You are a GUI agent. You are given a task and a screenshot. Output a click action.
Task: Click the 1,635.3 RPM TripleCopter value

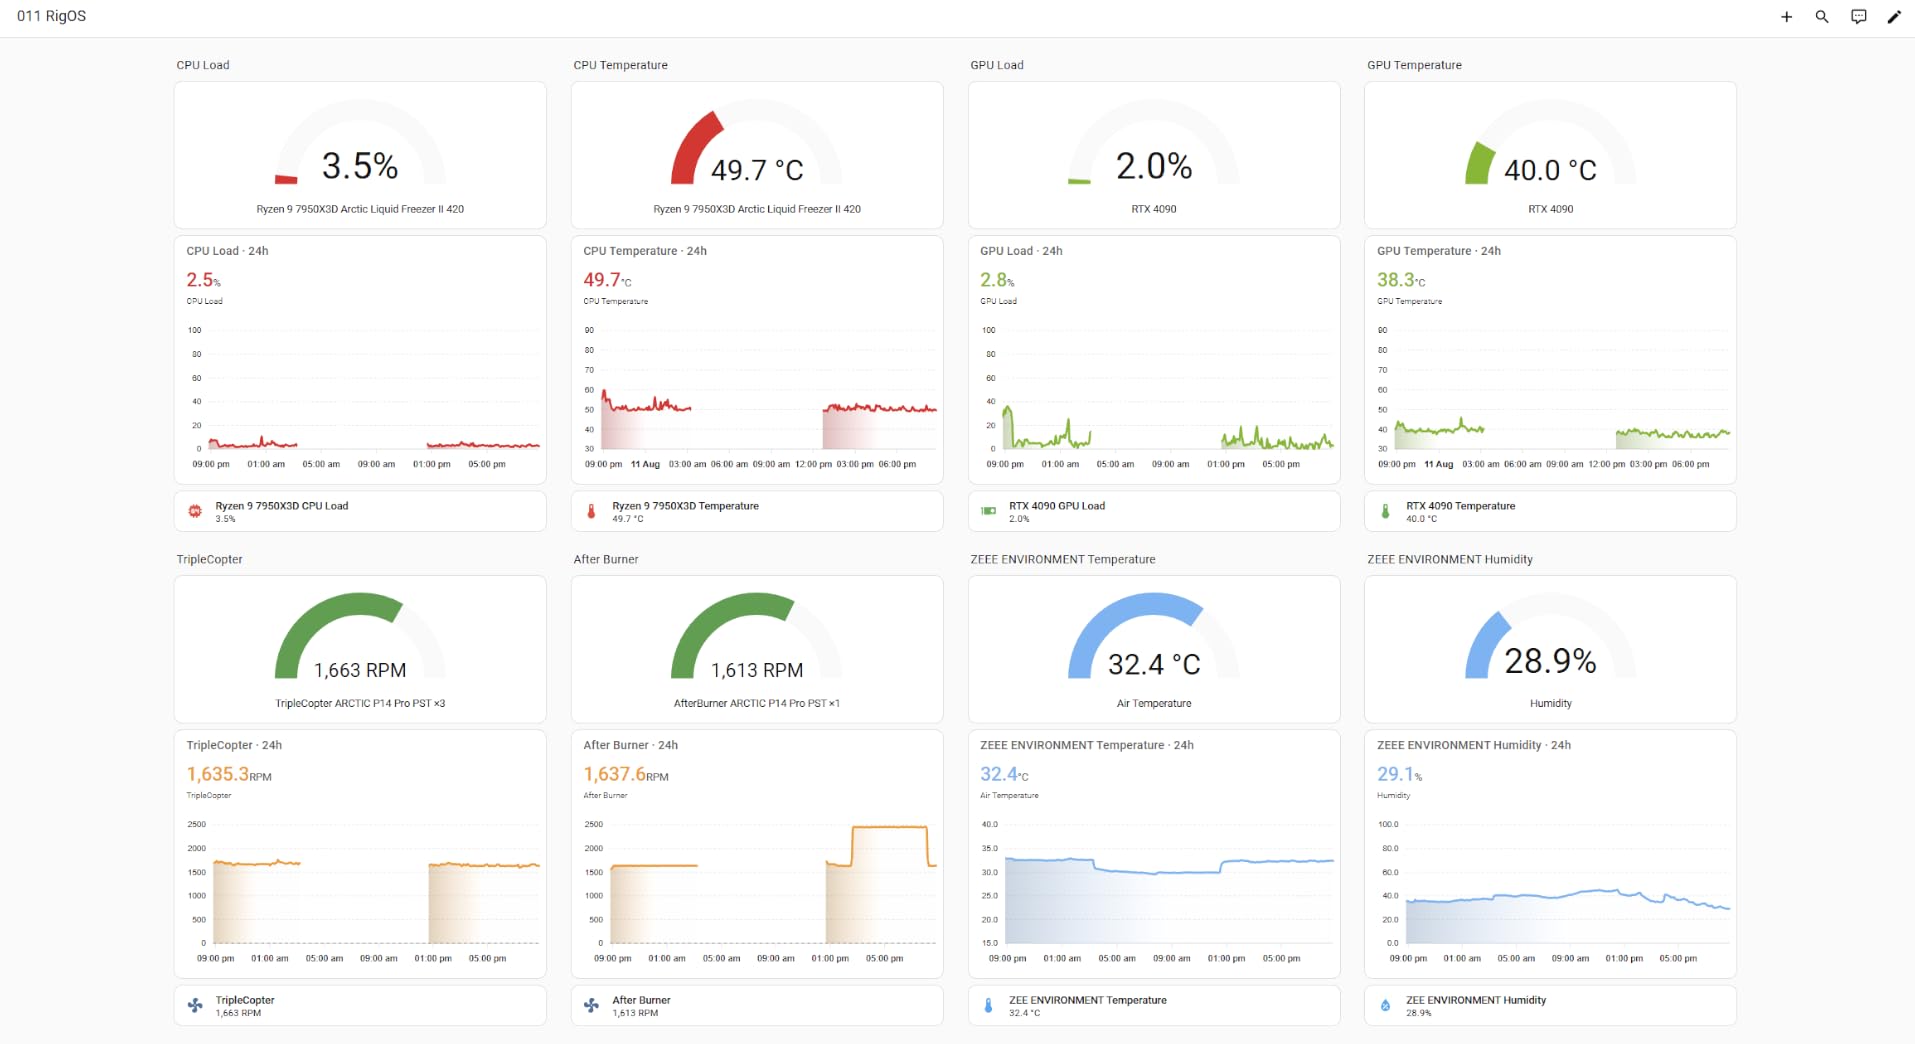point(229,774)
